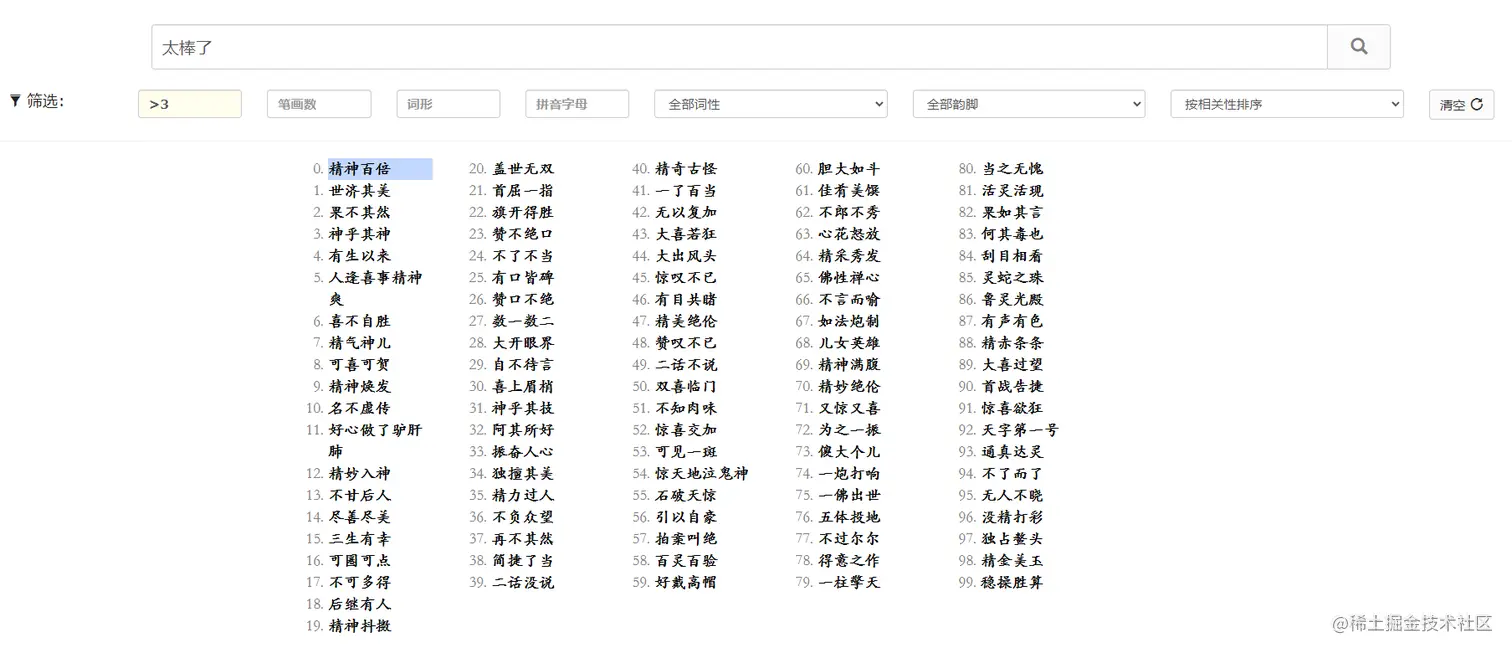Click the result 当之无愧
Screen dimensions: 1512x653
click(1013, 169)
